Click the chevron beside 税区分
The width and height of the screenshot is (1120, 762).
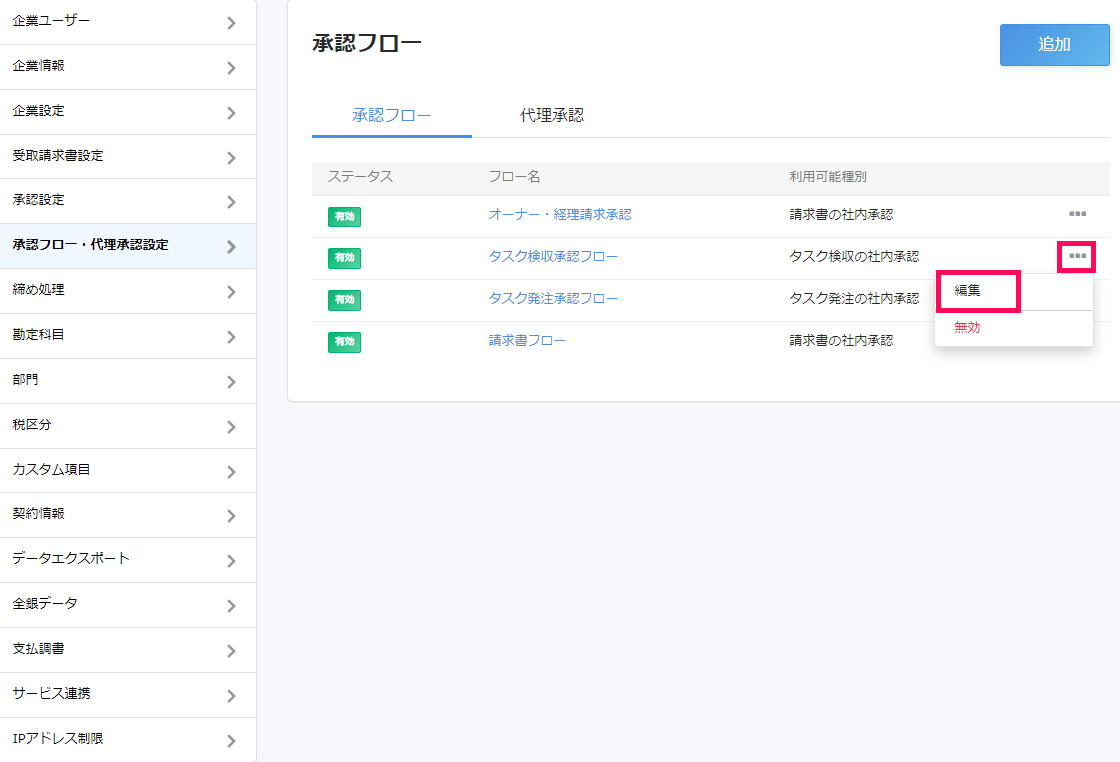(231, 426)
